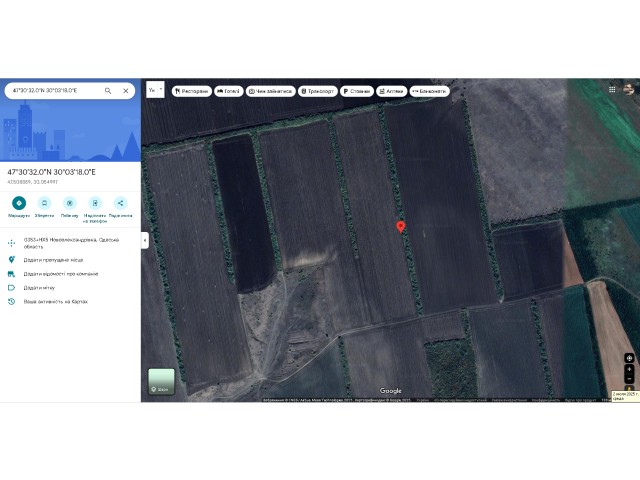This screenshot has width=640, height=480.
Task: Click the coordinates search input field
Action: coord(55,91)
